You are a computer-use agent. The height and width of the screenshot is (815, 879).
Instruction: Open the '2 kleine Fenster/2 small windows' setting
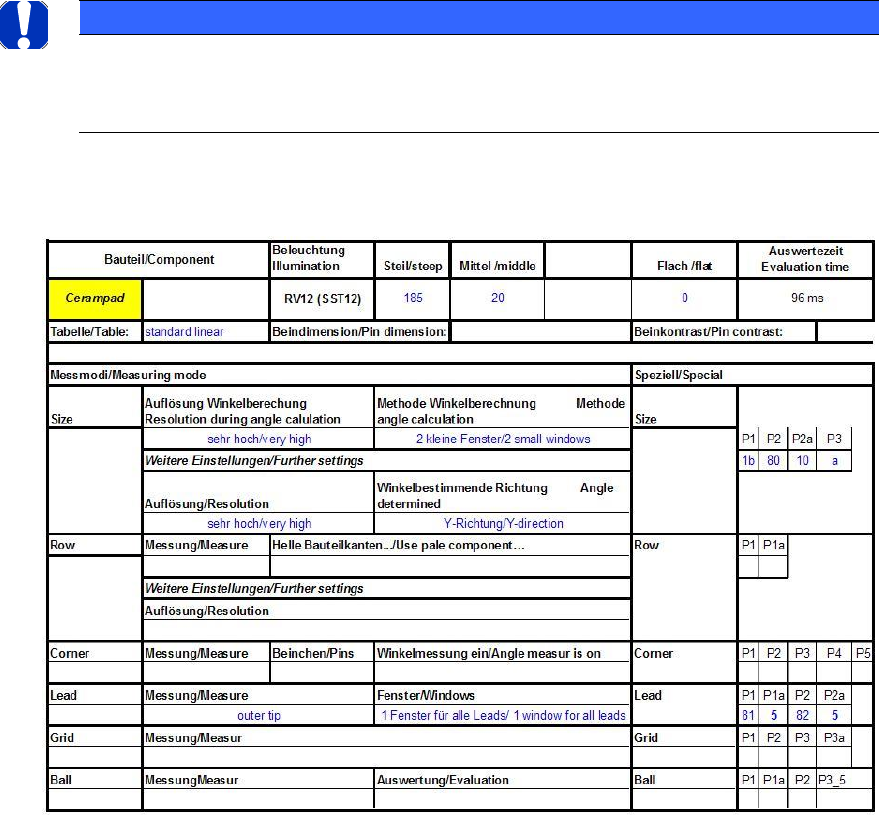[502, 438]
